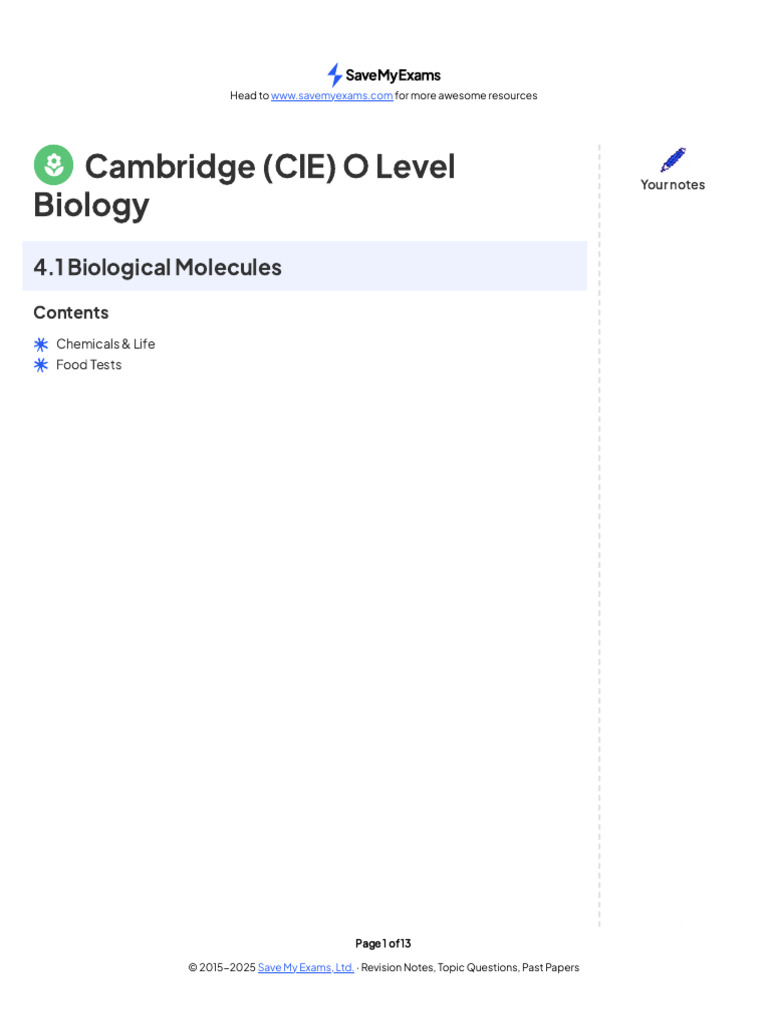Click the star bullet beside Chemicals & Life
768x1024 pixels.
[x=41, y=344]
